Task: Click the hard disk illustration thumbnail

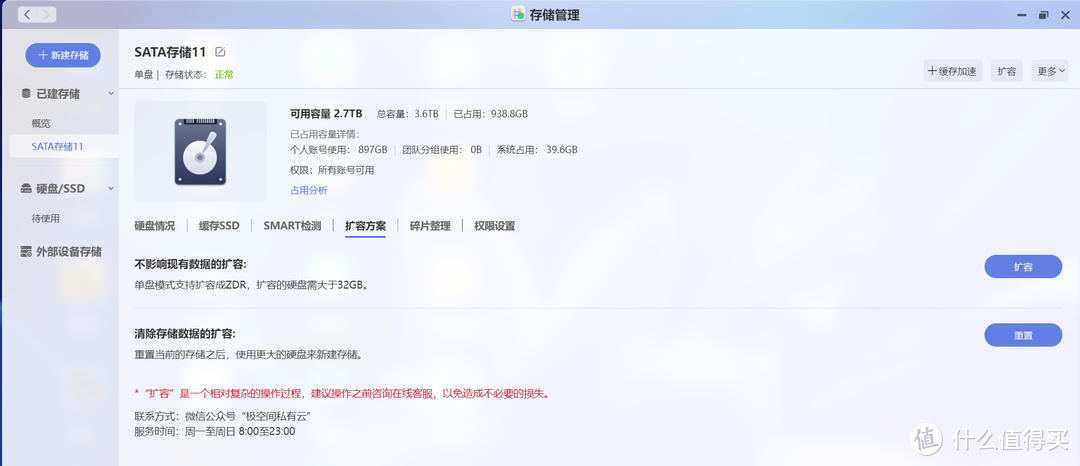Action: tap(200, 151)
